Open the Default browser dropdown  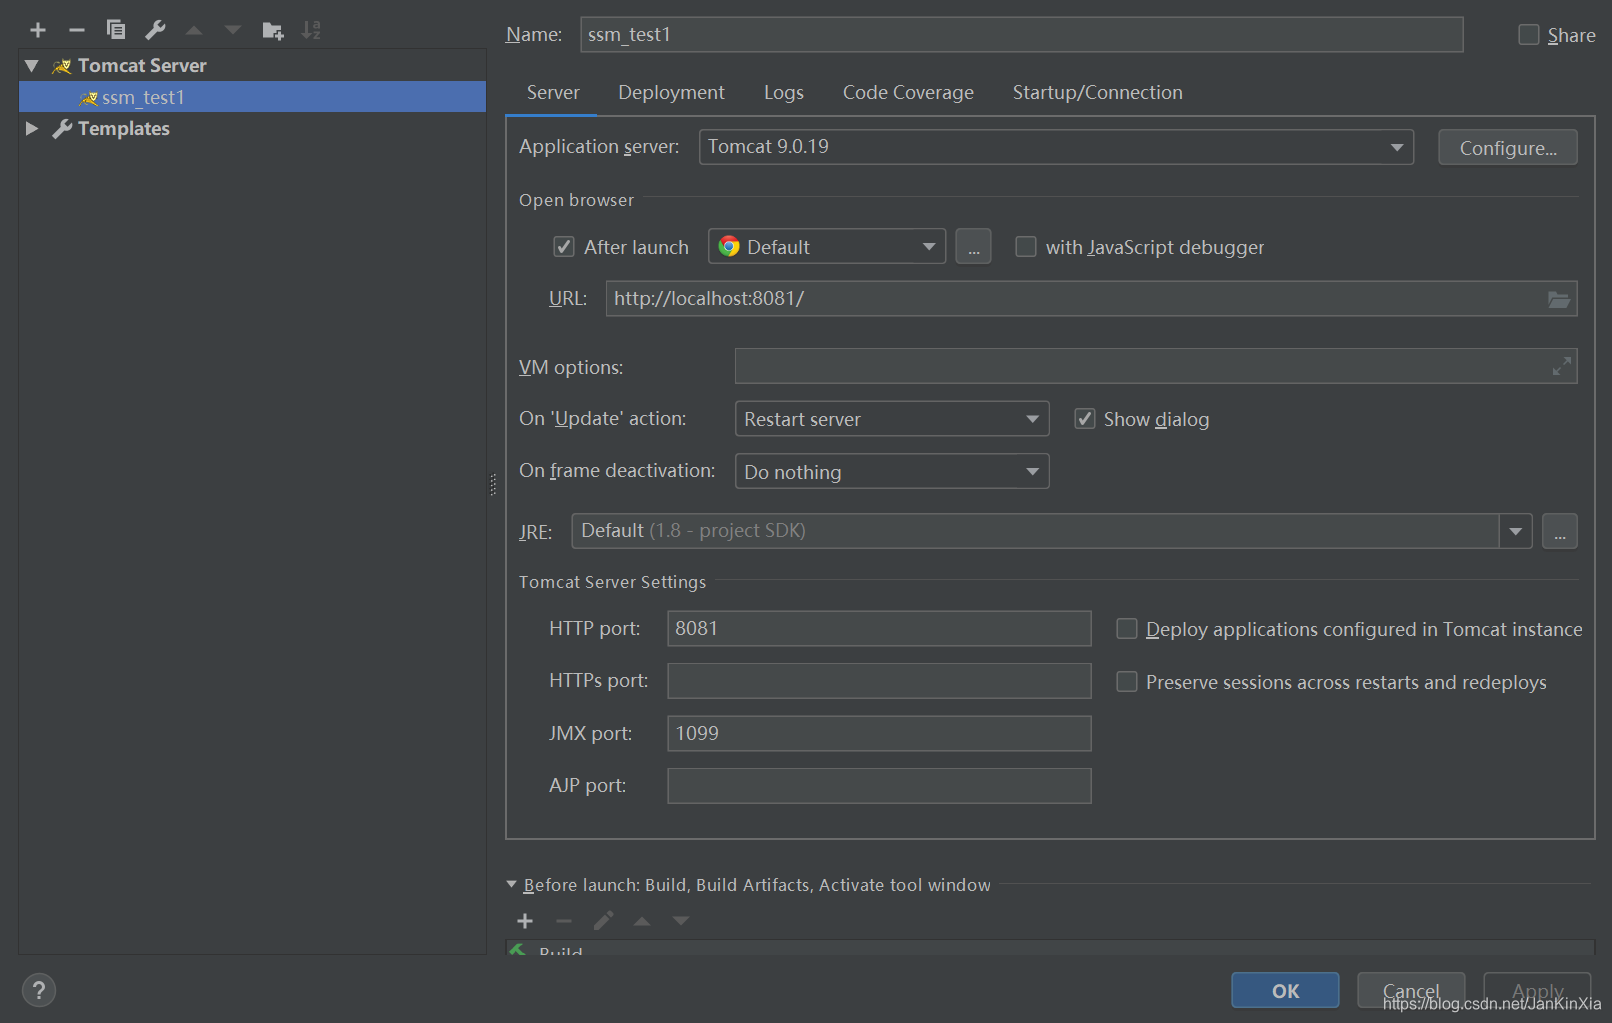coord(827,246)
